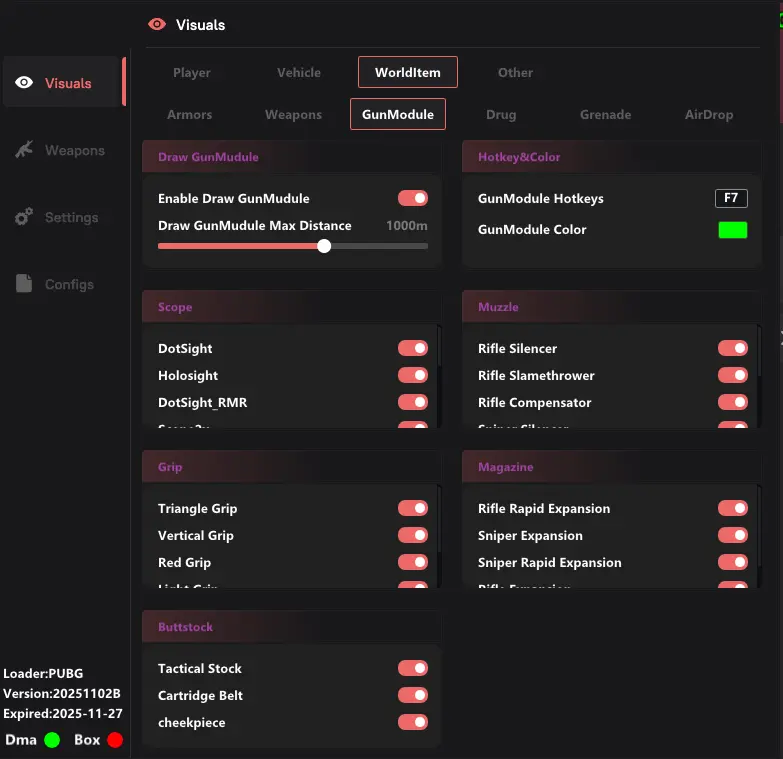Click the F7 GunModule hotkey button
Viewport: 783px width, 759px height.
[x=731, y=198]
